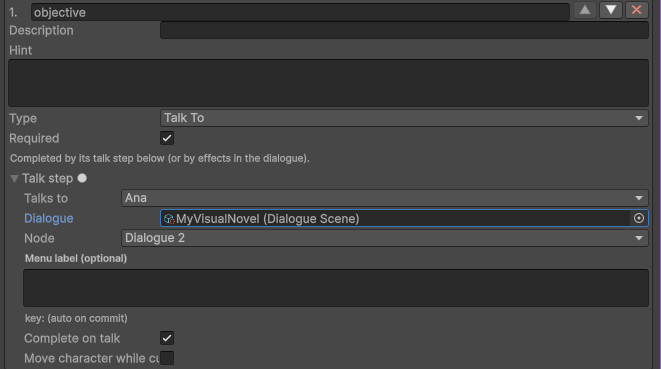The width and height of the screenshot is (661, 369).
Task: Click the key: (auto on commit) text
Action: 76,318
